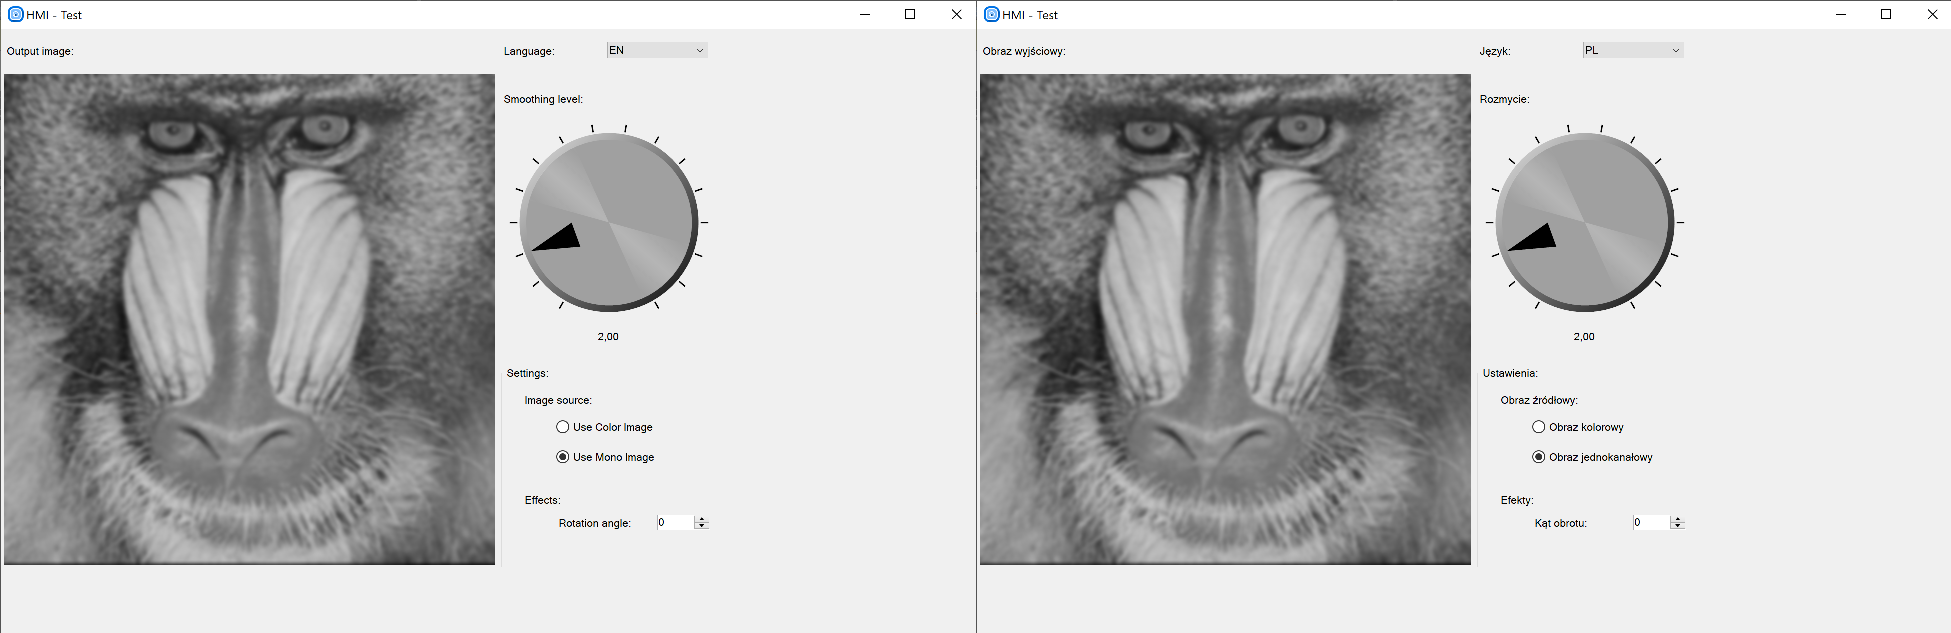Screen dimensions: 1951x633
Task: Click the 'Rozmycie:' label
Action: [x=1505, y=99]
